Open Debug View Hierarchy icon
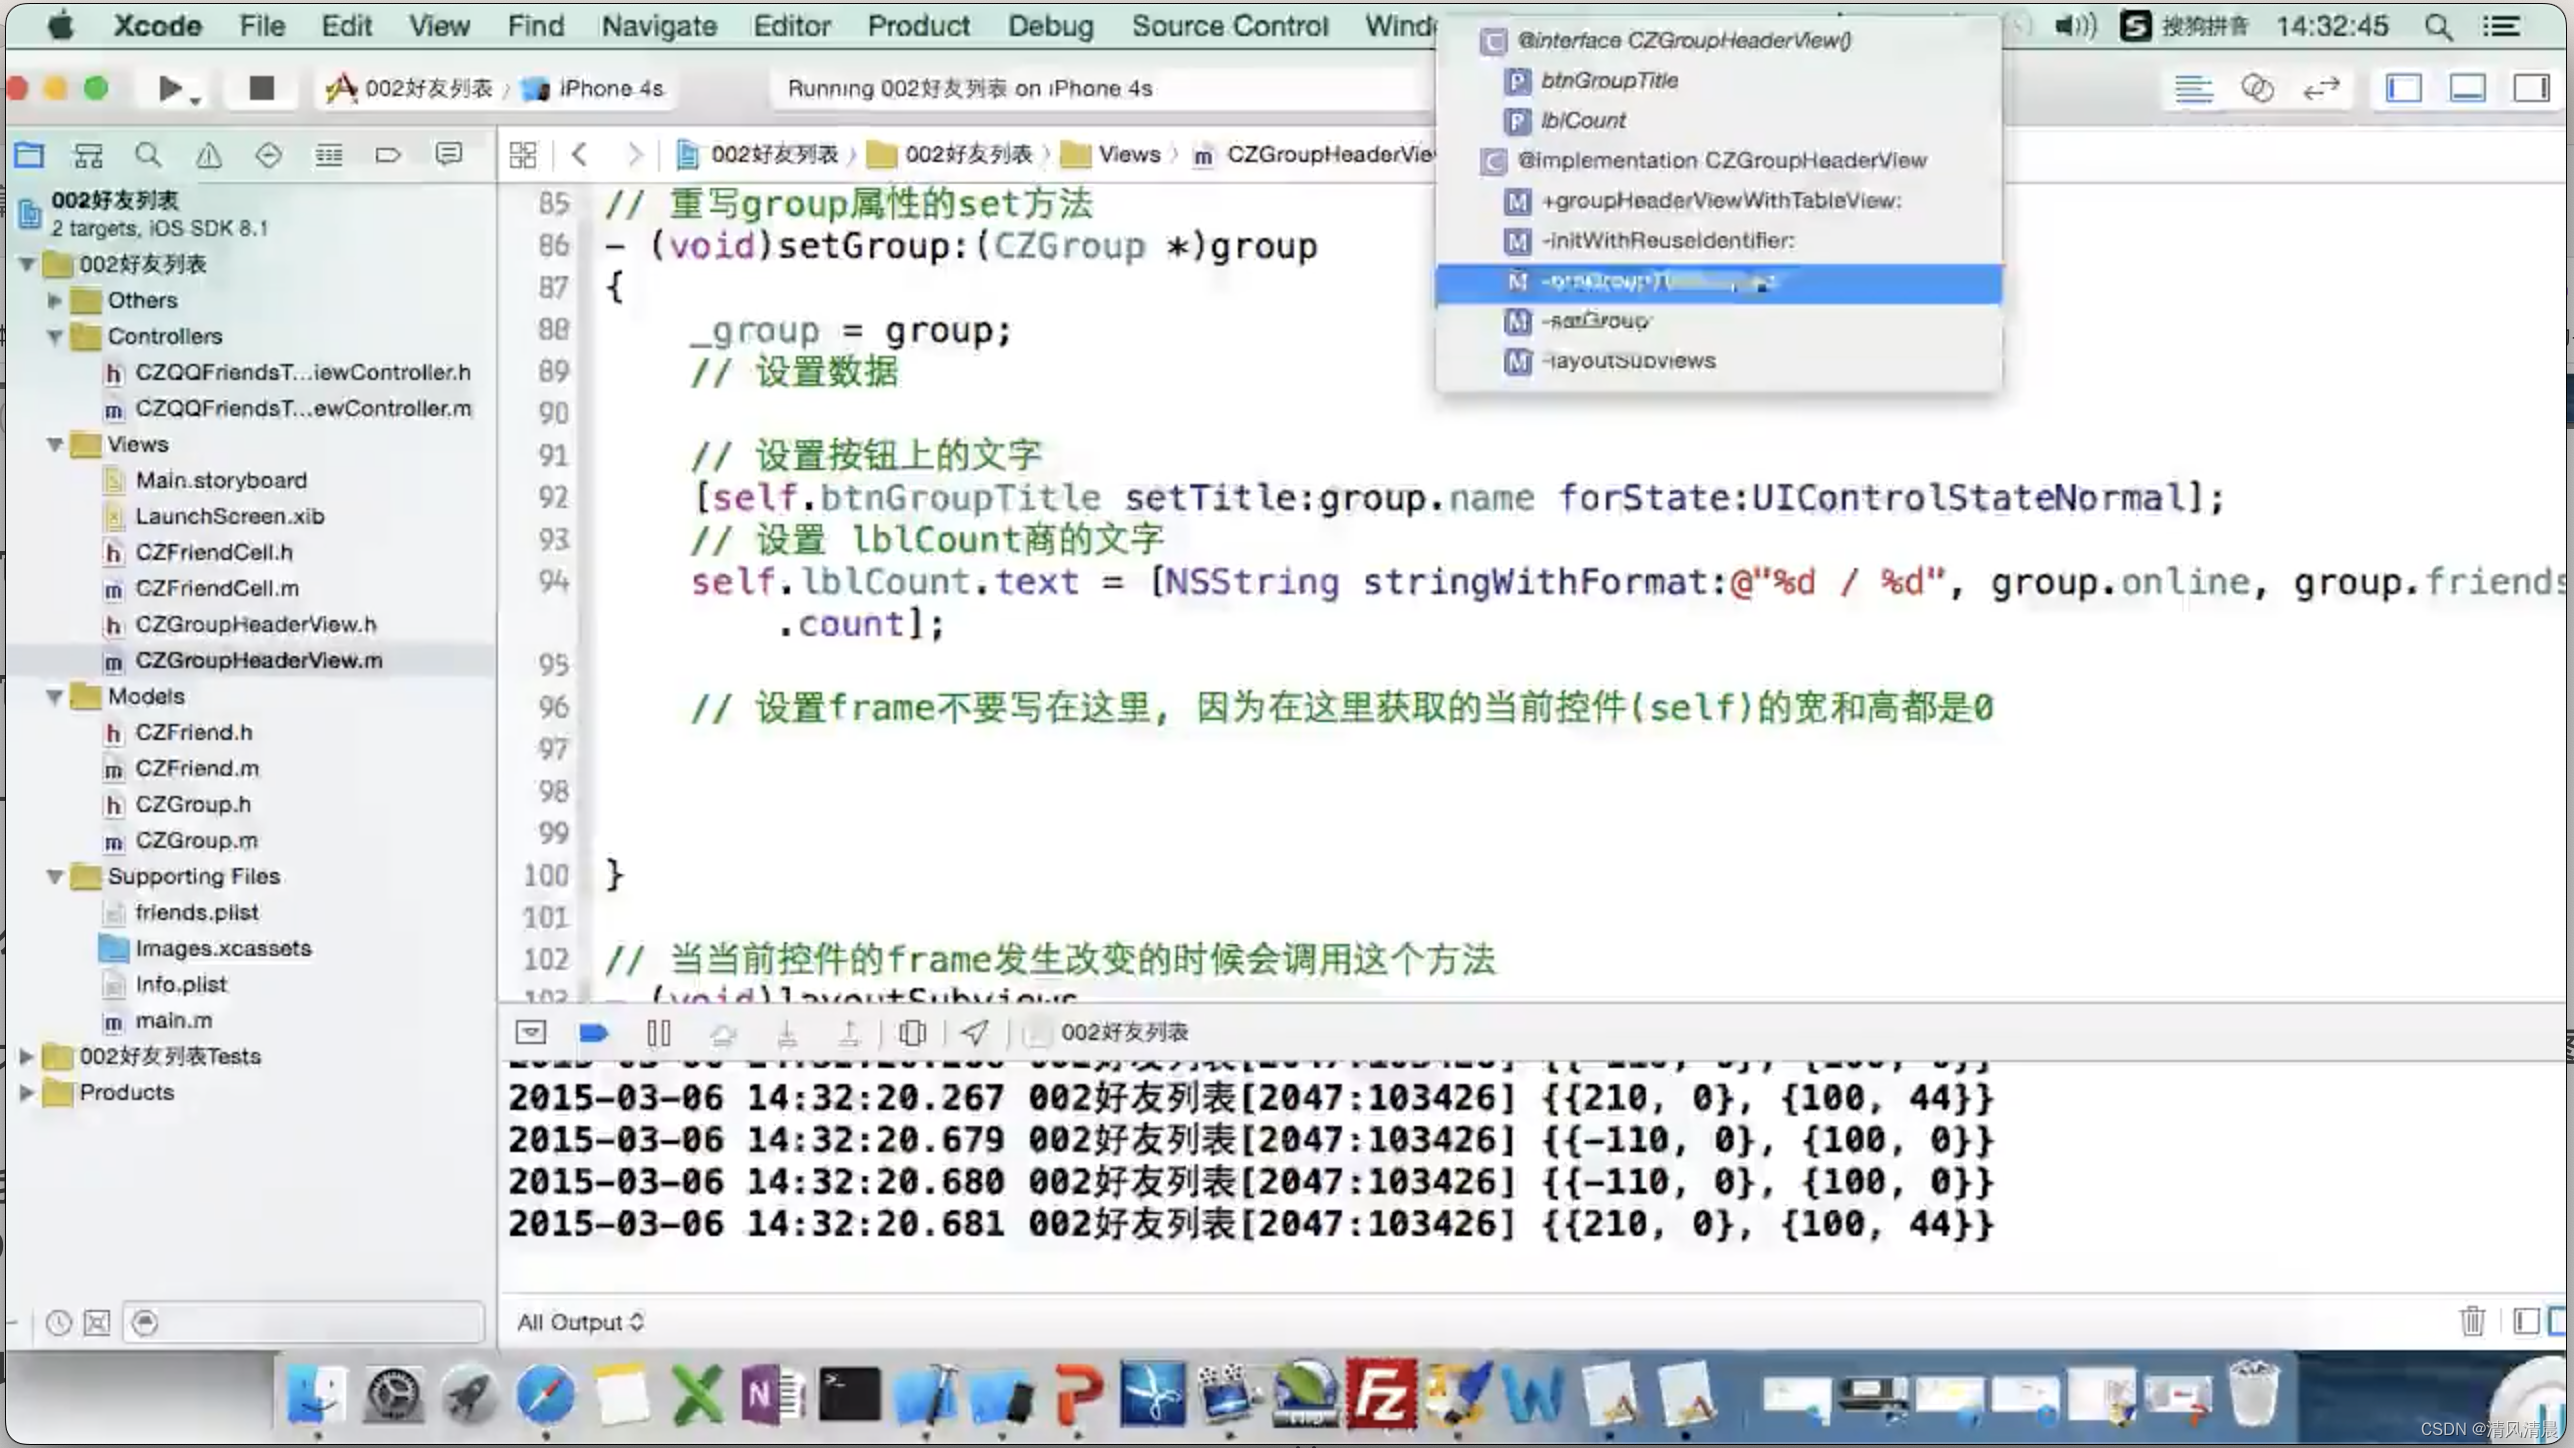Viewport: 2574px width, 1448px height. (x=913, y=1032)
